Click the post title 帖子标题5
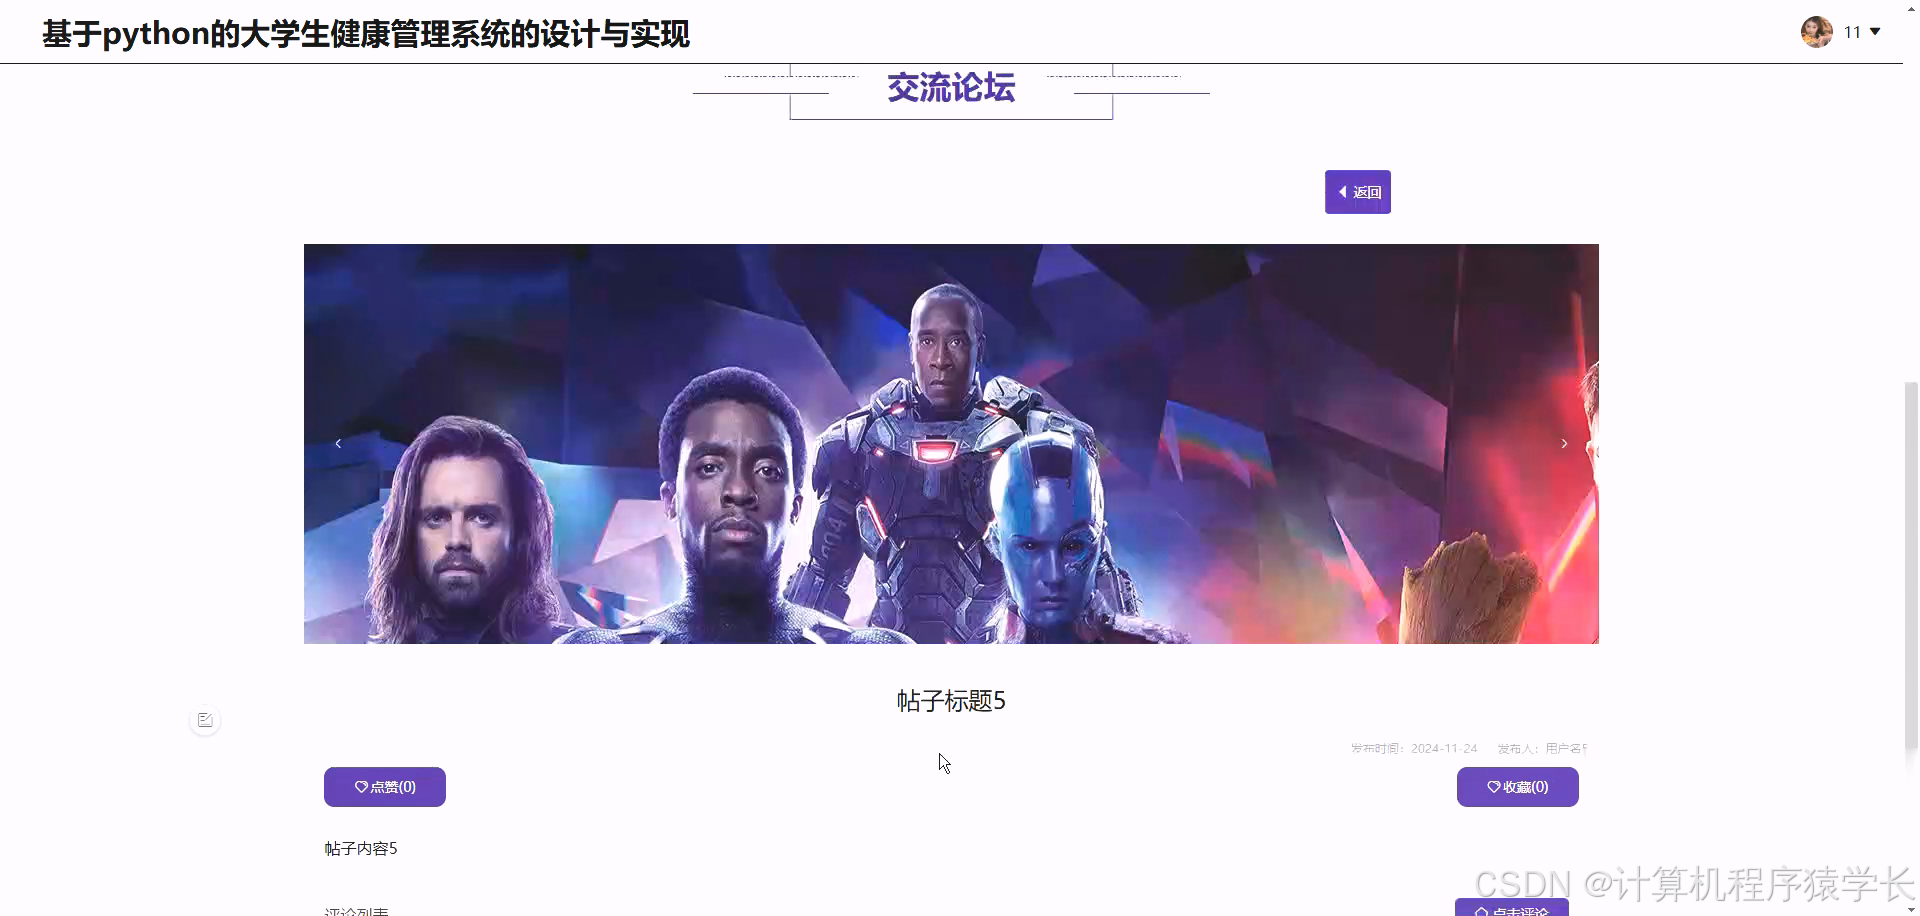The width and height of the screenshot is (1920, 916). point(951,701)
